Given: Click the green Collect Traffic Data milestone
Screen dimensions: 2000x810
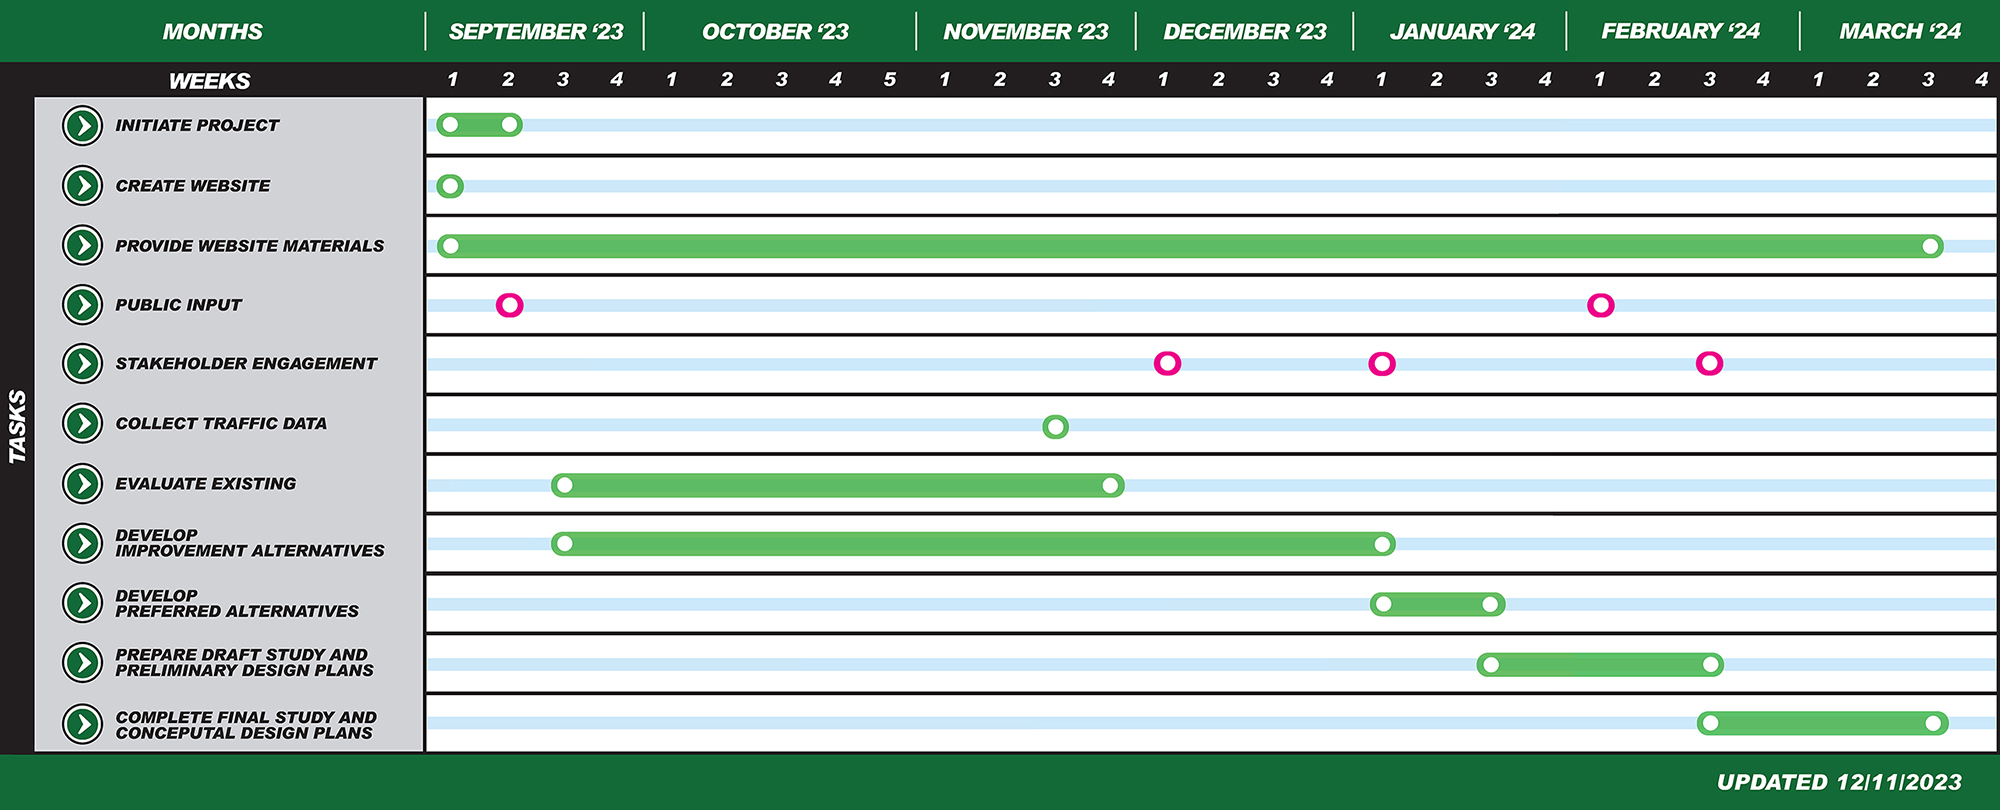Looking at the screenshot, I should [1055, 427].
